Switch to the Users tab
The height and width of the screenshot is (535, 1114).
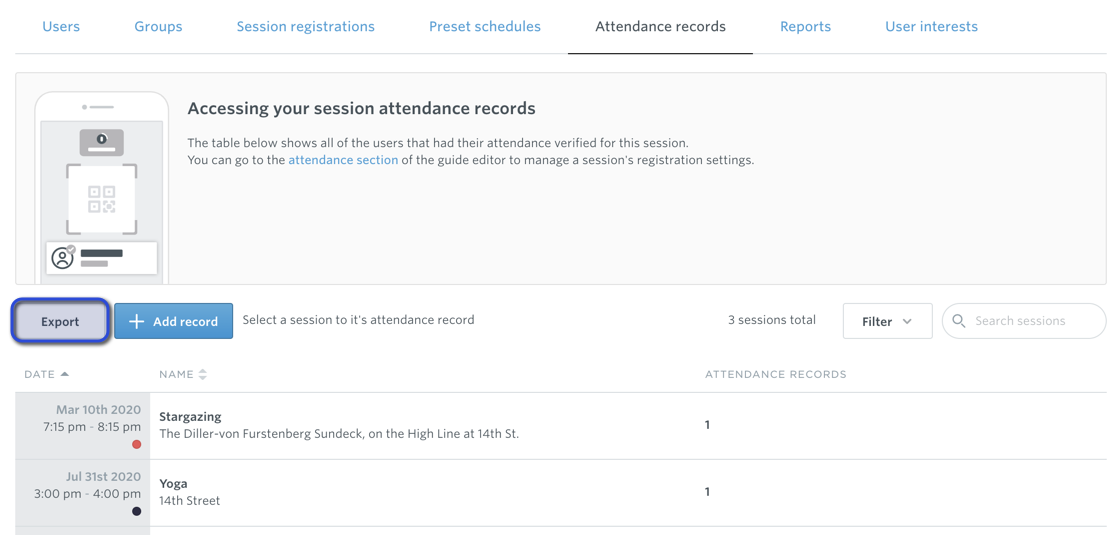61,26
